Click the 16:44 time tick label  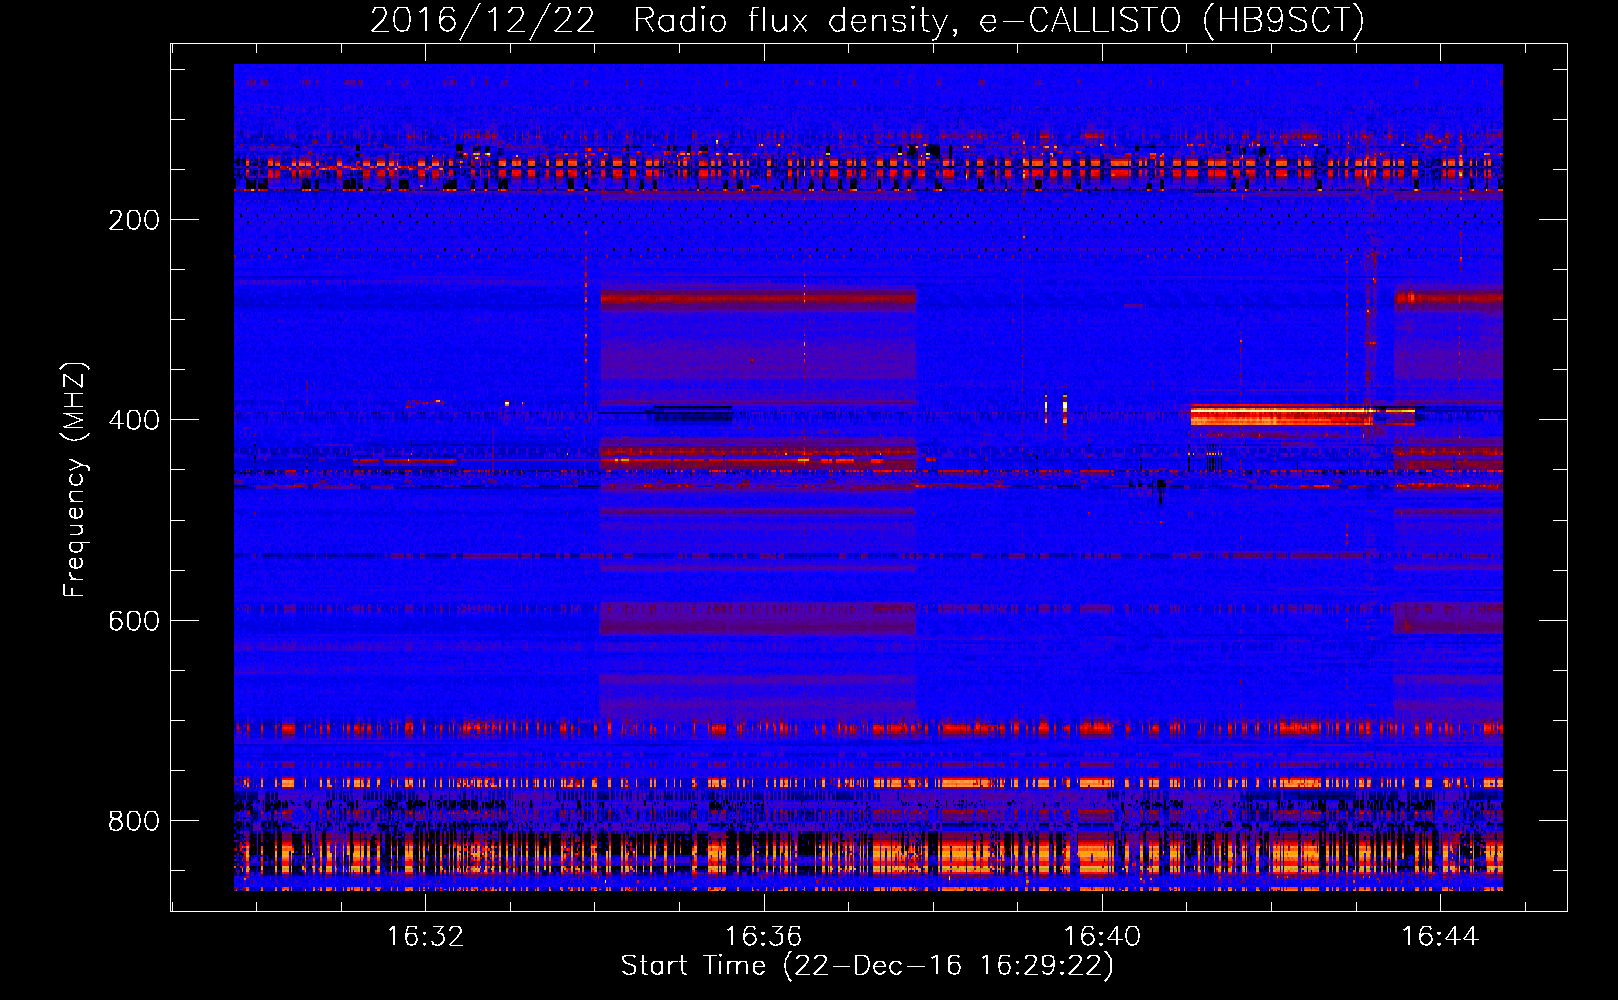(1440, 937)
